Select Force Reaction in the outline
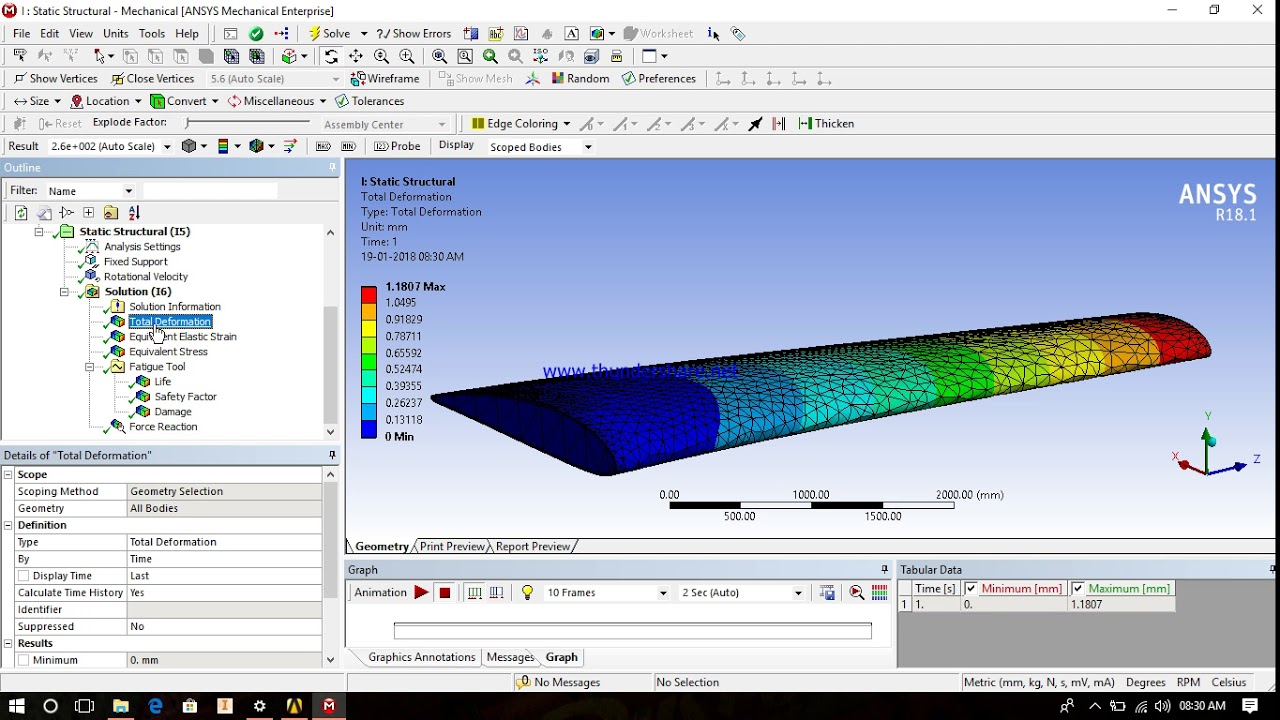 pos(163,427)
